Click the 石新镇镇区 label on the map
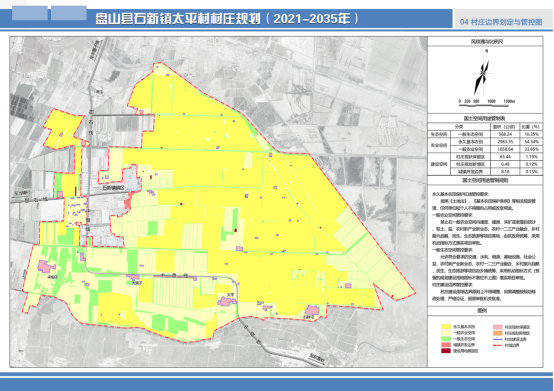The width and height of the screenshot is (554, 391). [113, 188]
